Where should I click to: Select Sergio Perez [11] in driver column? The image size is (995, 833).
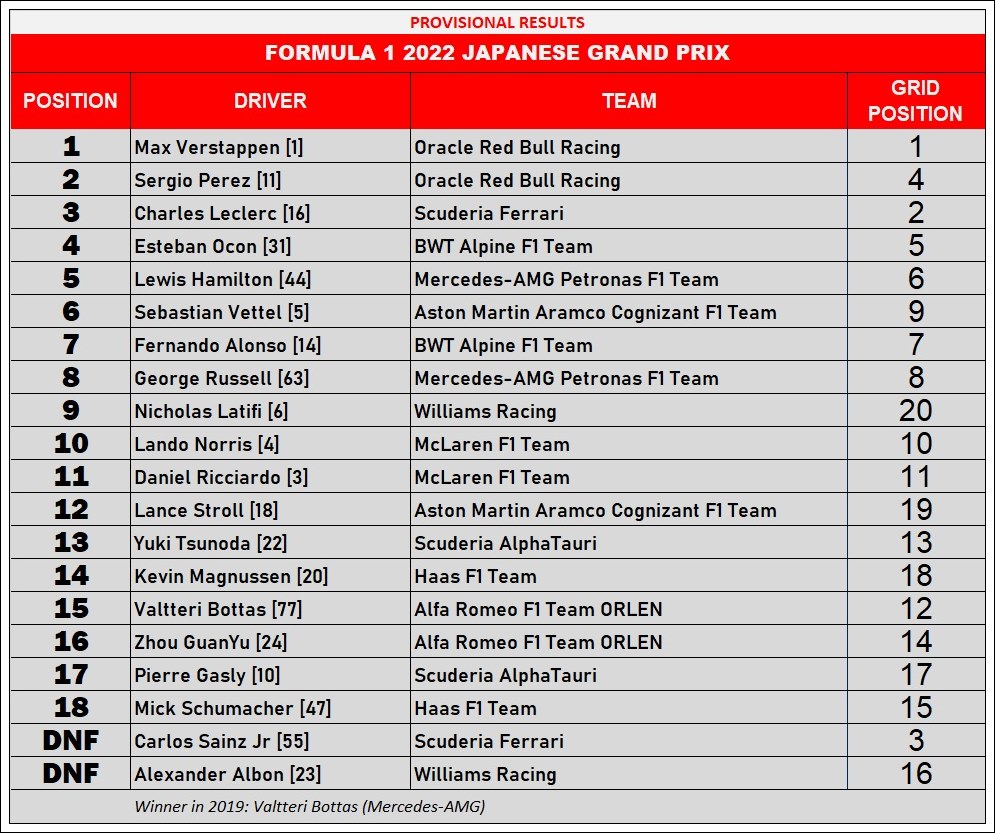pyautogui.click(x=270, y=180)
